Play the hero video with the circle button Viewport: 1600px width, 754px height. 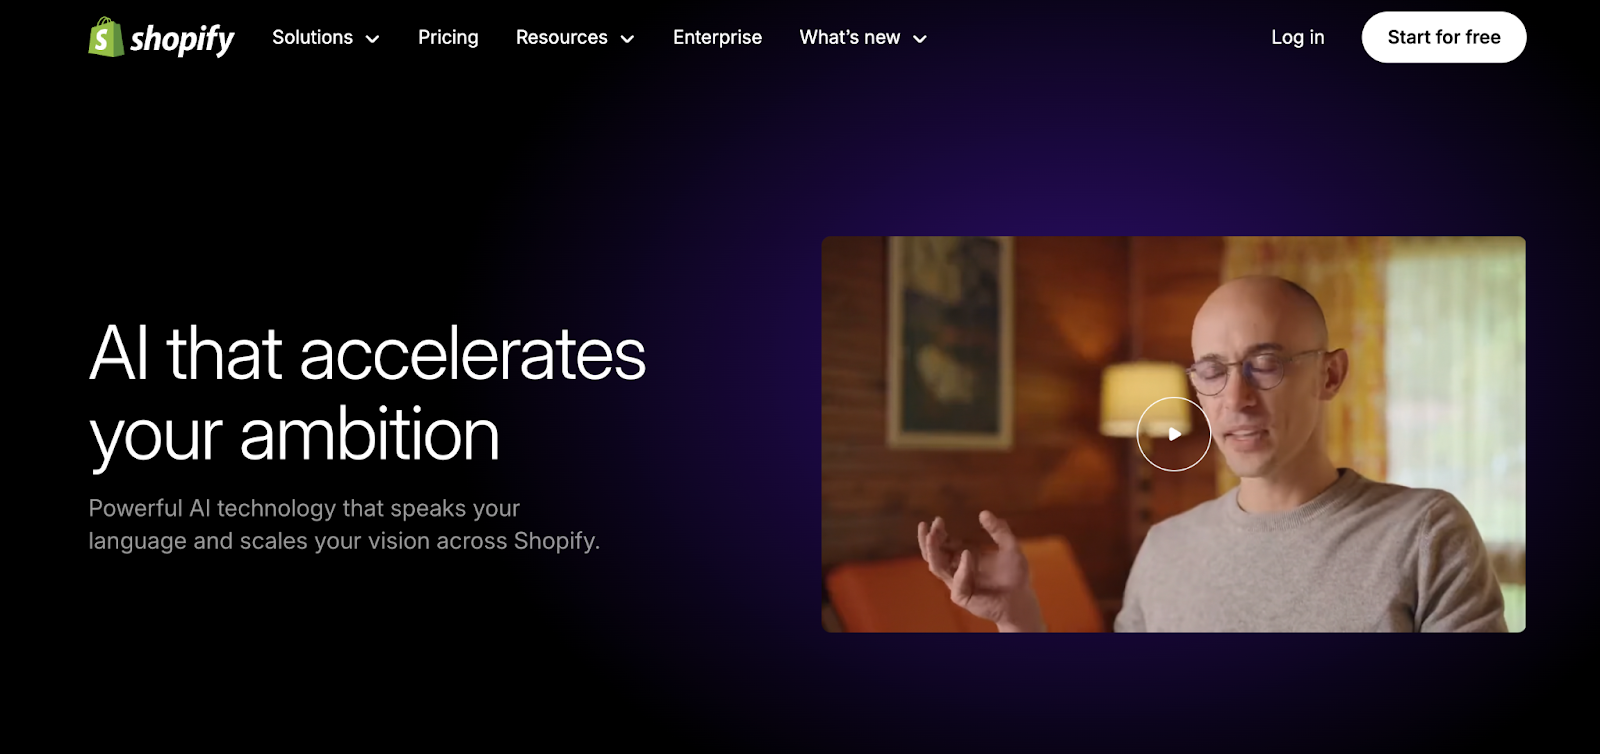(1173, 434)
